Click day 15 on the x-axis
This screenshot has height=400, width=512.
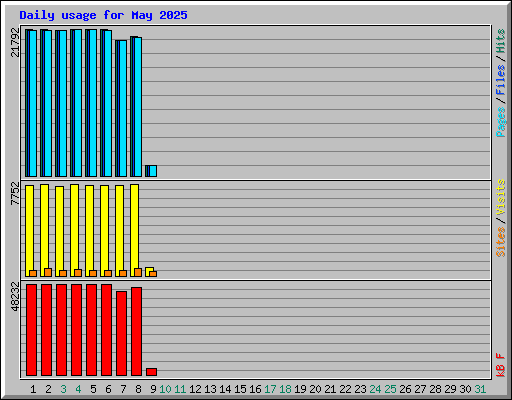pos(240,389)
